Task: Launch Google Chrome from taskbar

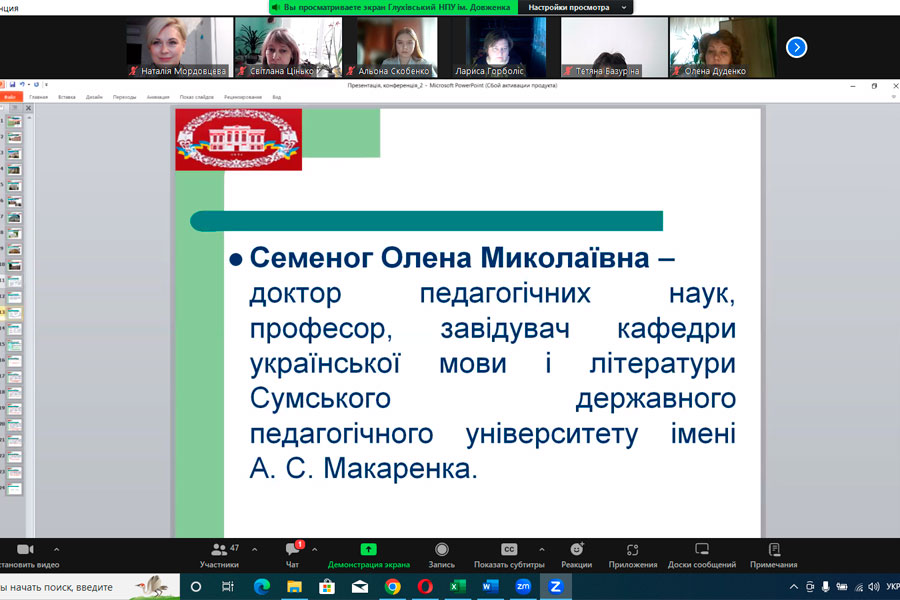Action: 393,587
